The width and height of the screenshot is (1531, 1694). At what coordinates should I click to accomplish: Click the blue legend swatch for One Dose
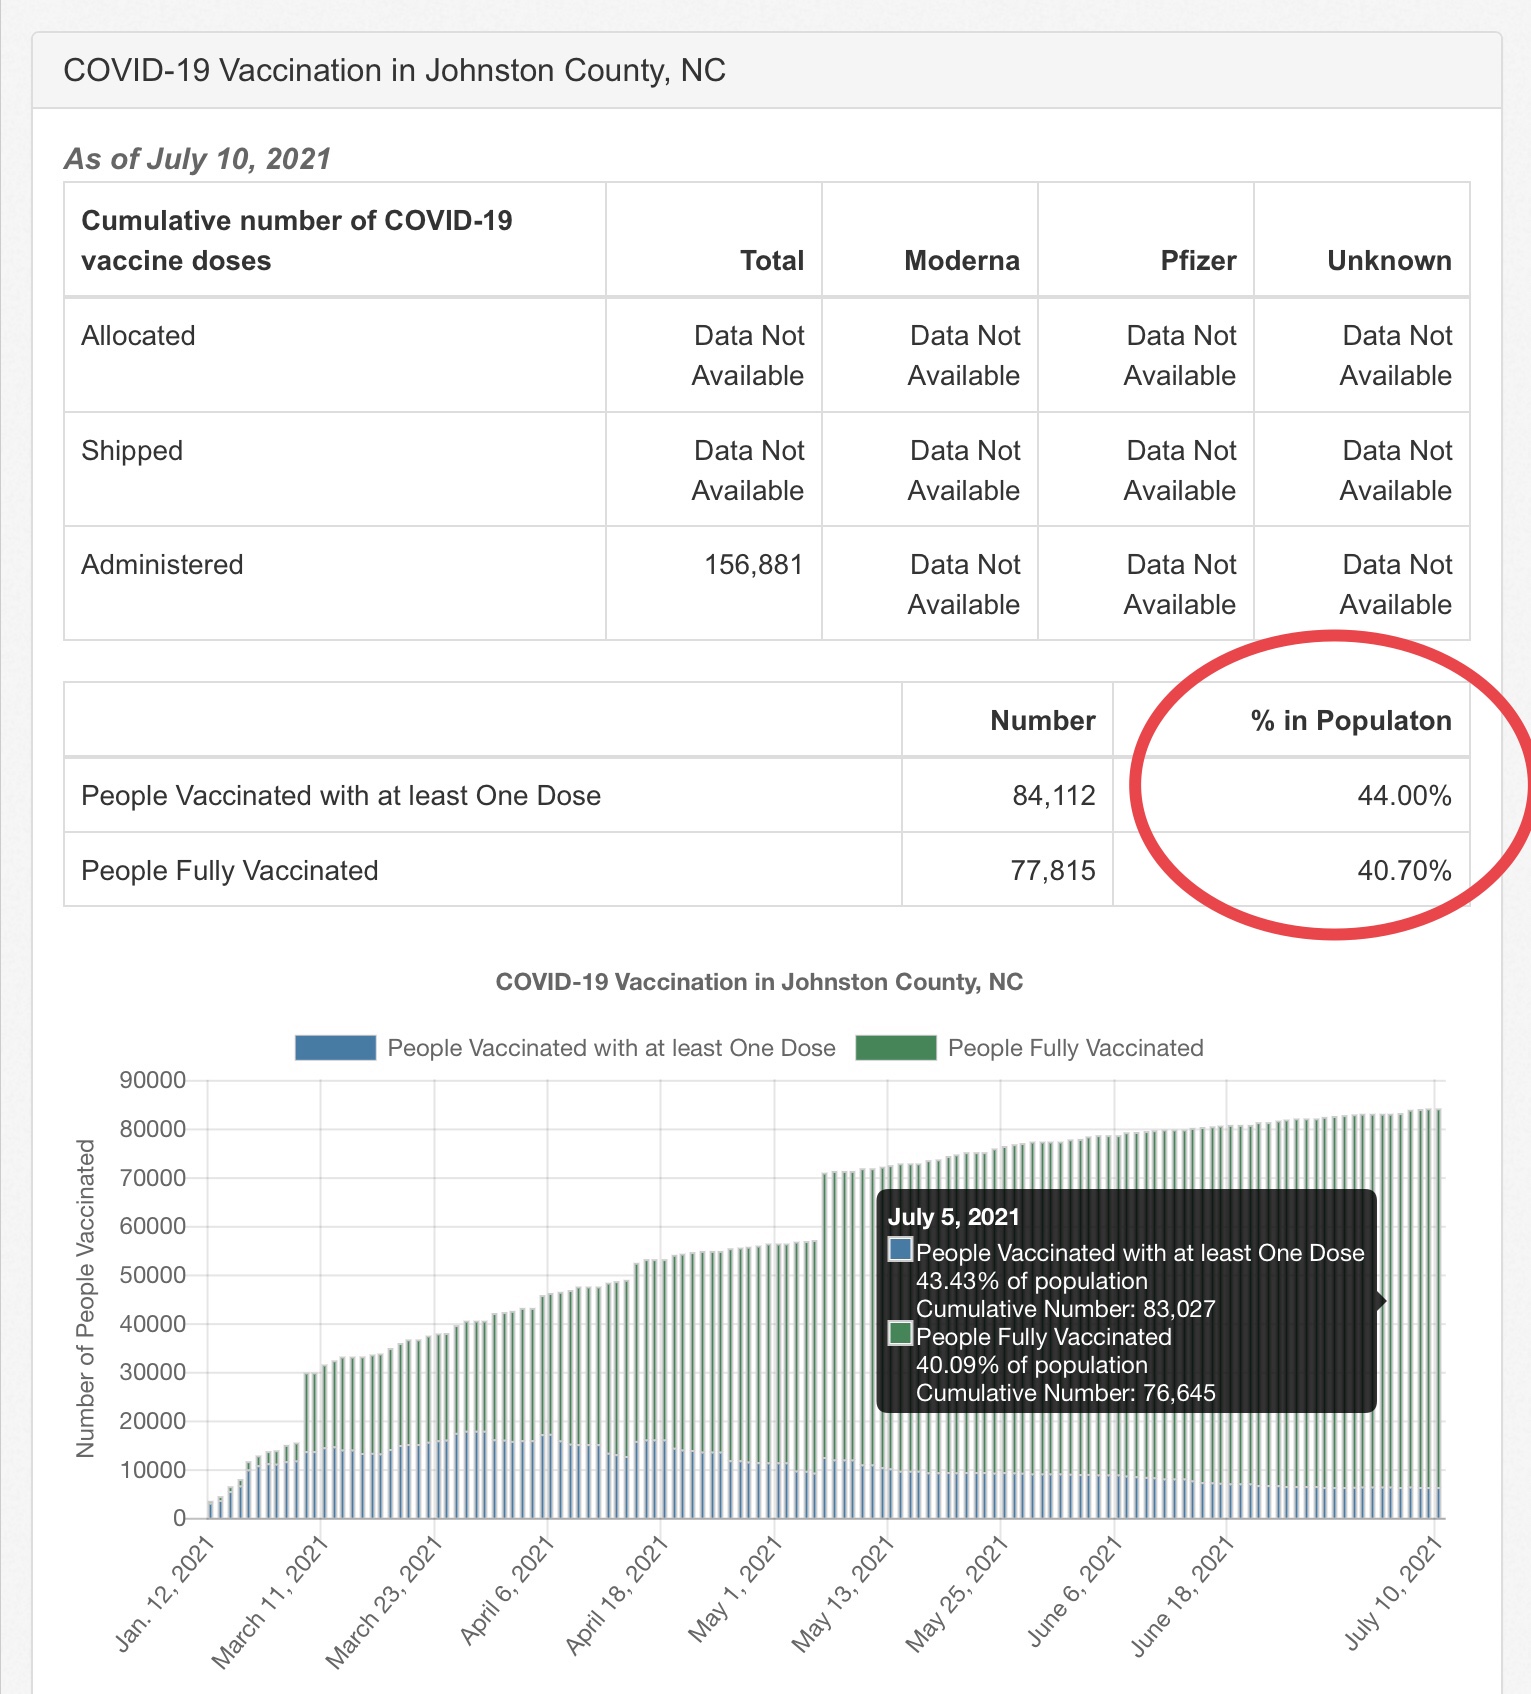[x=335, y=1048]
